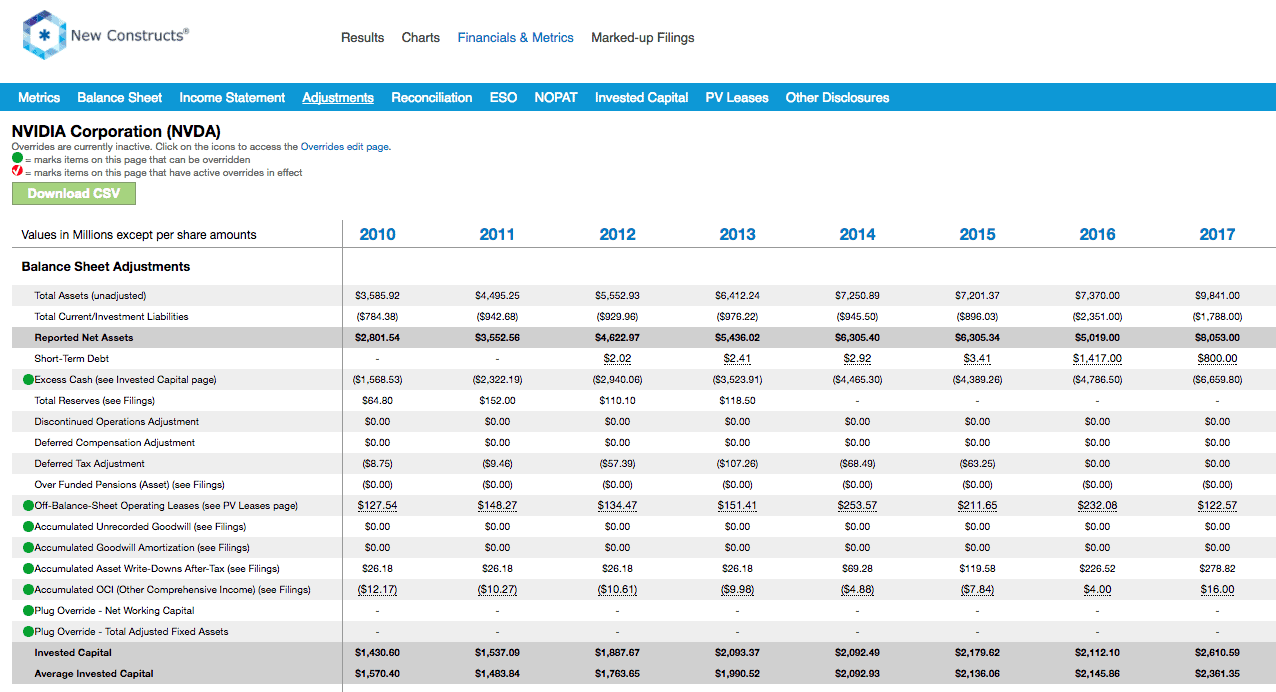Select 2017 Reported Net Assets value $8,053.00
1276x692 pixels.
[1217, 338]
